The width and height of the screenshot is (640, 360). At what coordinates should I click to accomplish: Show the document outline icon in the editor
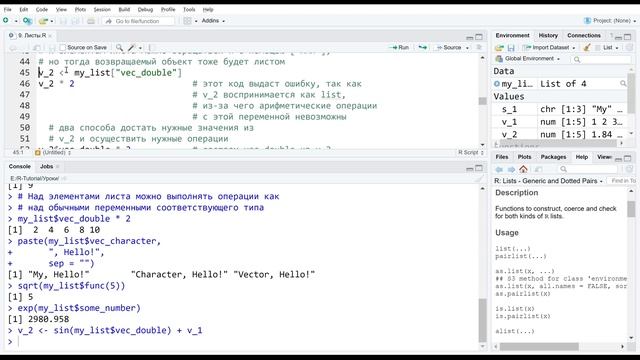point(479,47)
